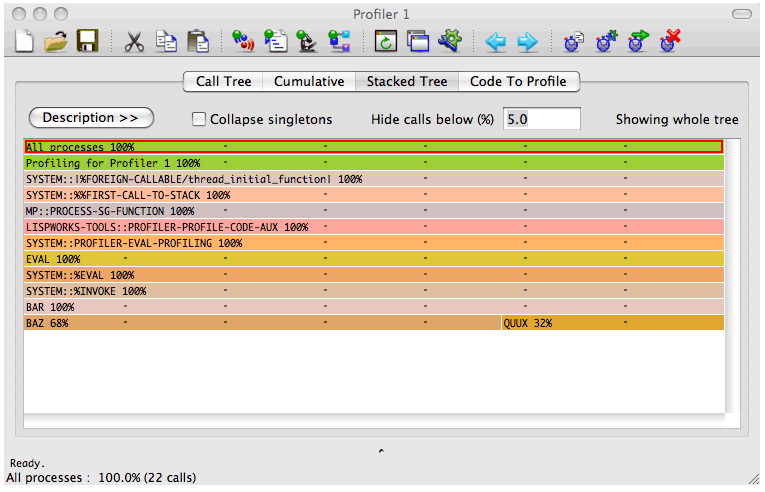Click the Ready. status message
Screen dimensions: 765x492
pyautogui.click(x=27, y=463)
